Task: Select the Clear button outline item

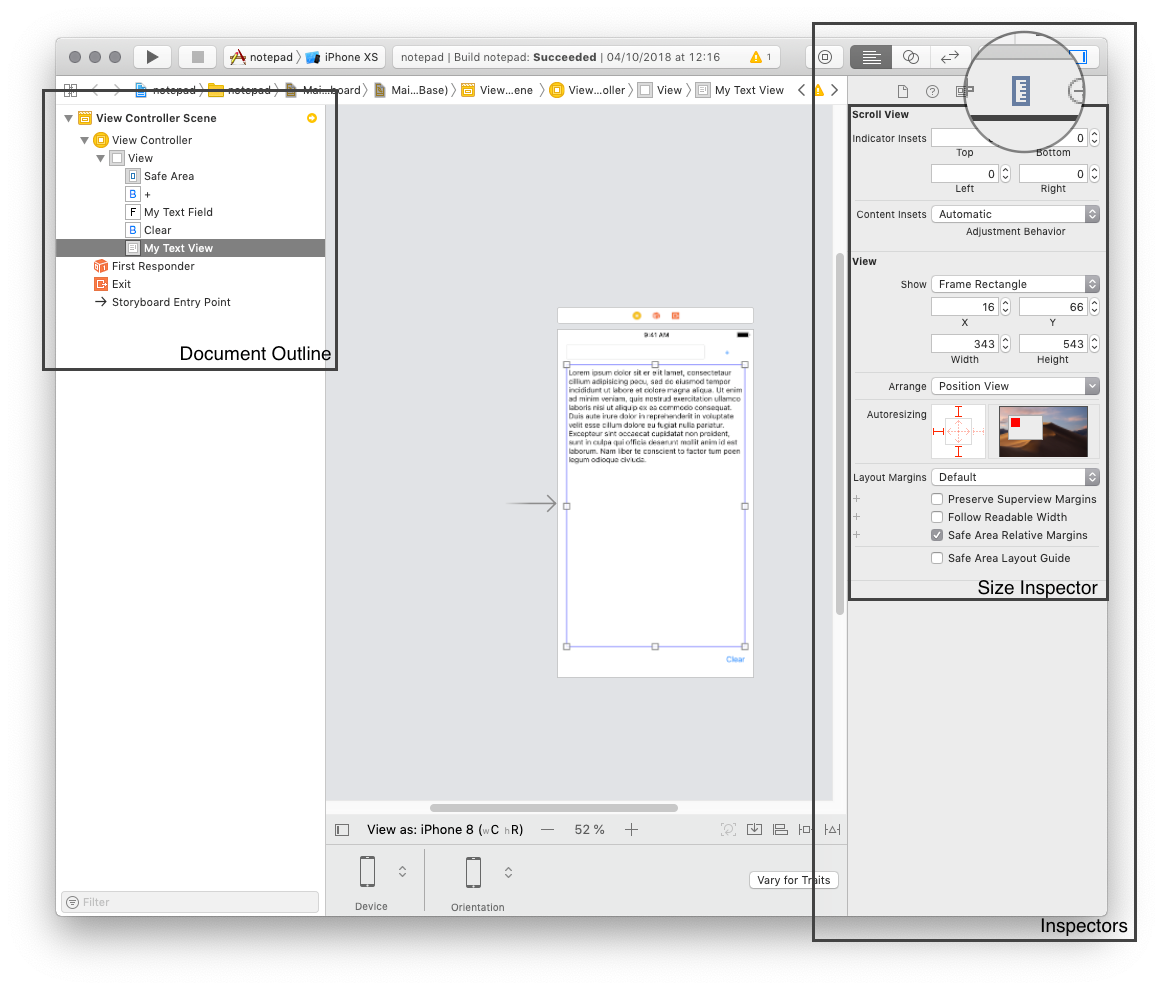Action: pyautogui.click(x=157, y=230)
